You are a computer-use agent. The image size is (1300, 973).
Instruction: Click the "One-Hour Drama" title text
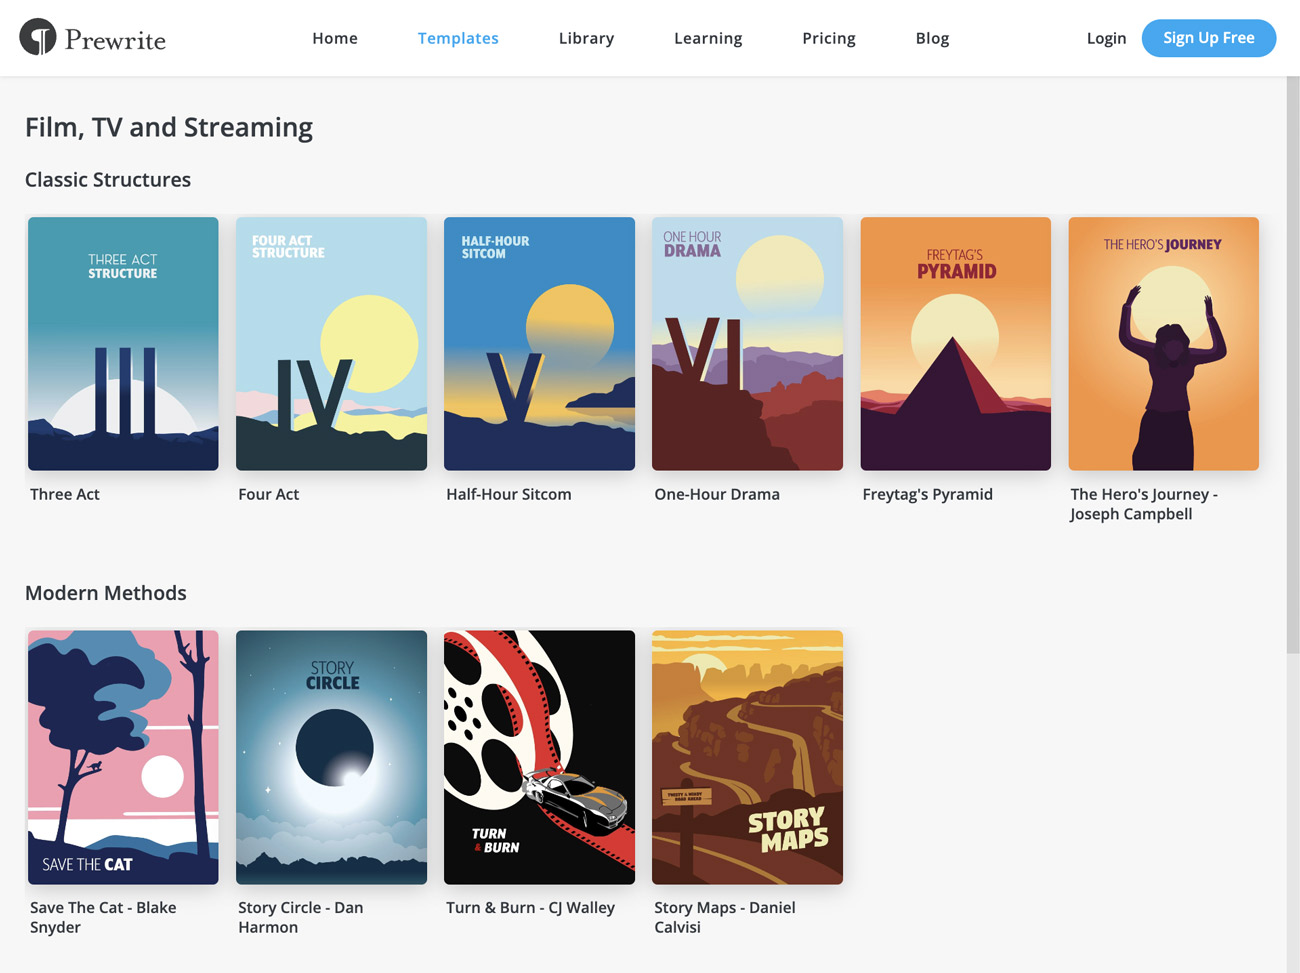717,494
